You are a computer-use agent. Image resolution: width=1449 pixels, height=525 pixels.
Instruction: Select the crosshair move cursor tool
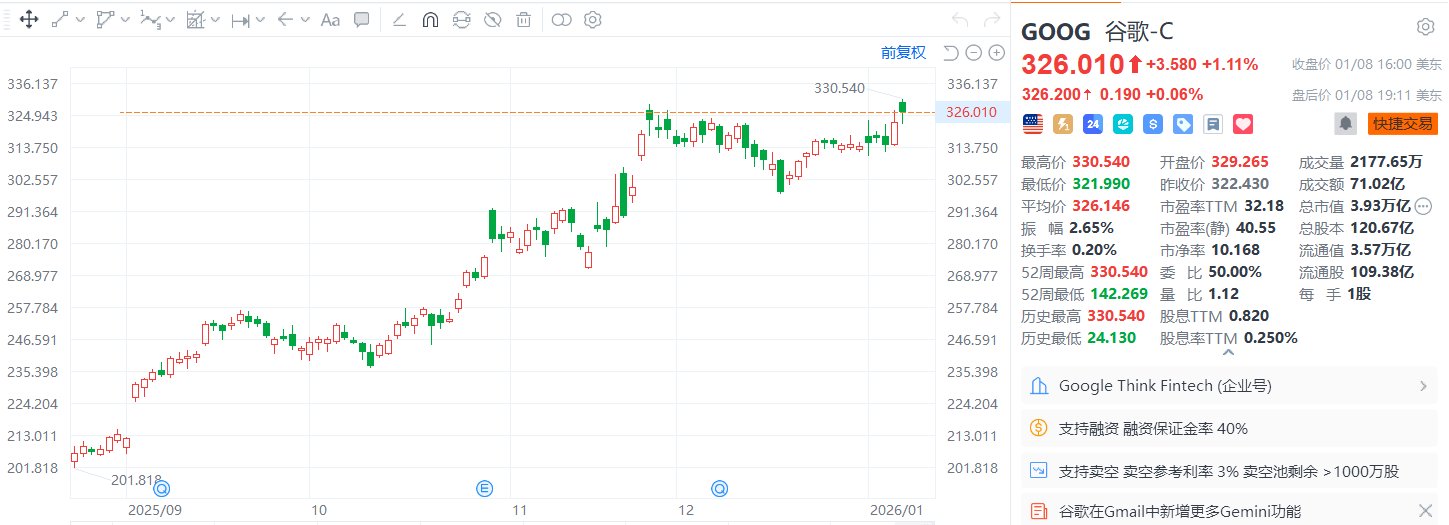(29, 19)
